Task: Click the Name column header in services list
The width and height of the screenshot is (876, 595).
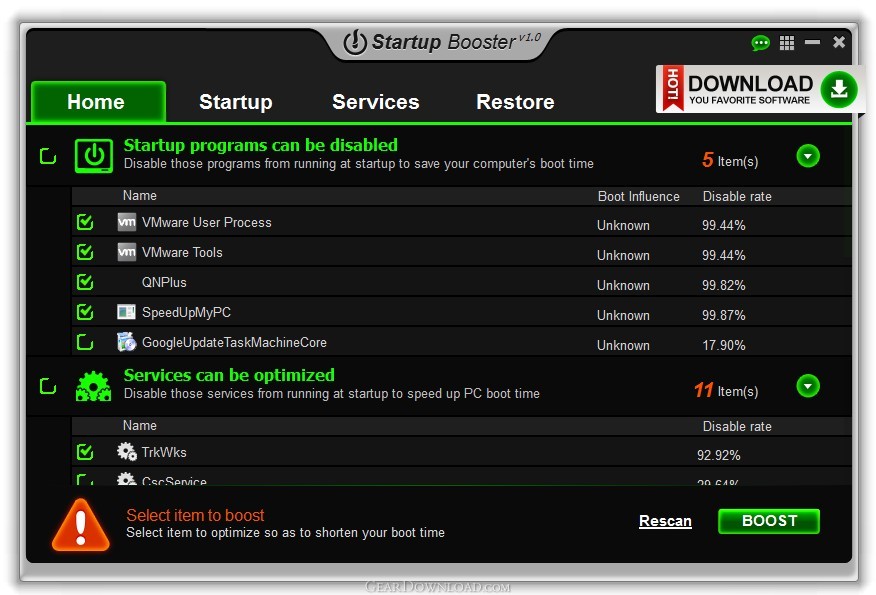Action: 140,425
